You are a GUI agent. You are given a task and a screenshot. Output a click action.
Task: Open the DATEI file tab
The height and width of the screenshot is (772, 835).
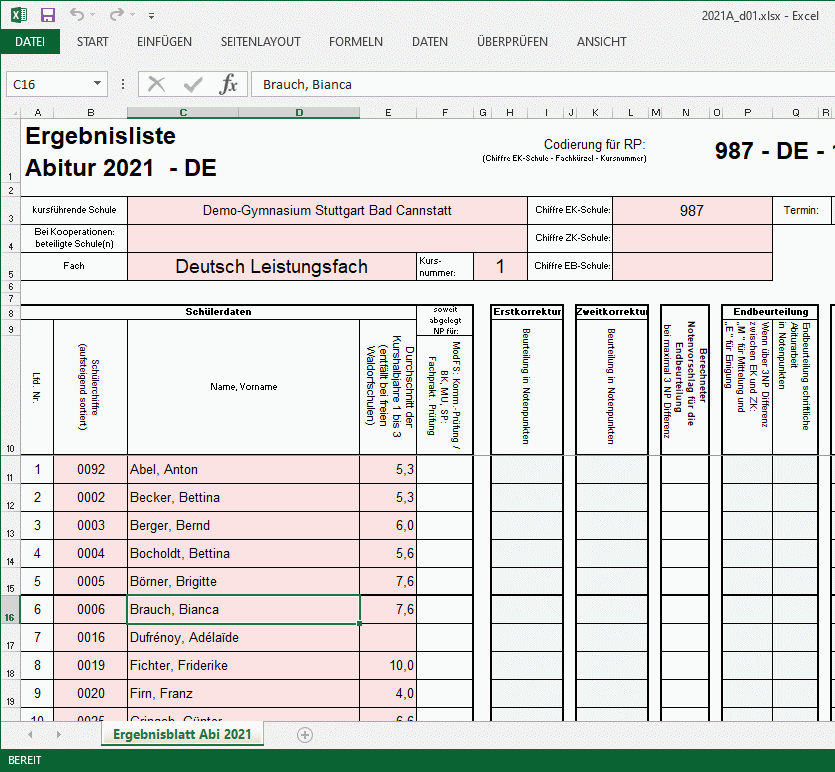[x=30, y=42]
